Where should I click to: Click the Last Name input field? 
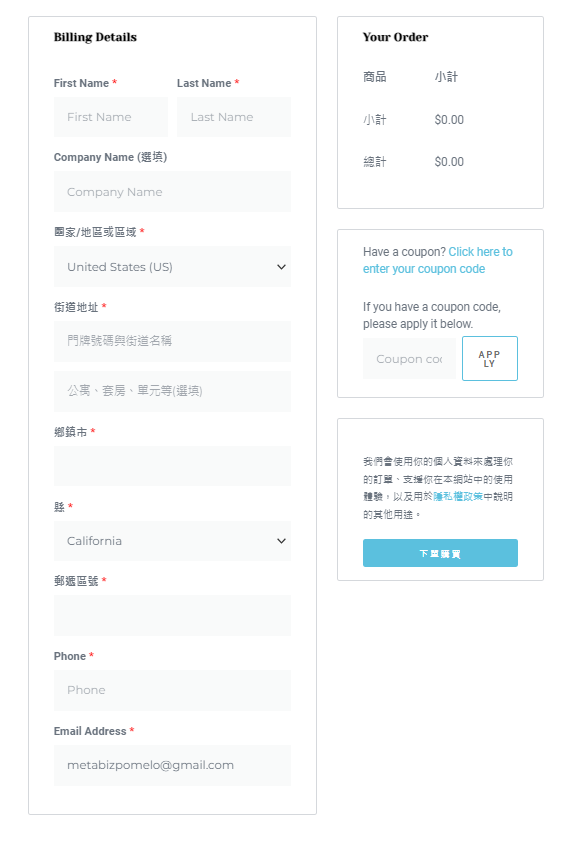234,117
